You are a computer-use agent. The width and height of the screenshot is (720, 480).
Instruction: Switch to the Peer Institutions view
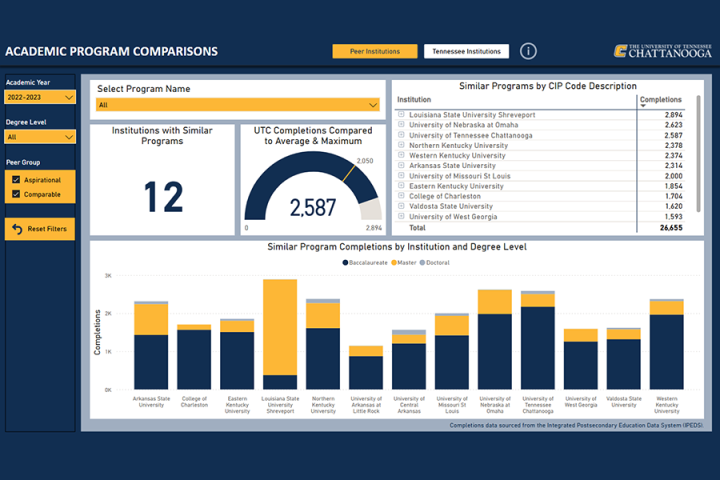pyautogui.click(x=375, y=51)
